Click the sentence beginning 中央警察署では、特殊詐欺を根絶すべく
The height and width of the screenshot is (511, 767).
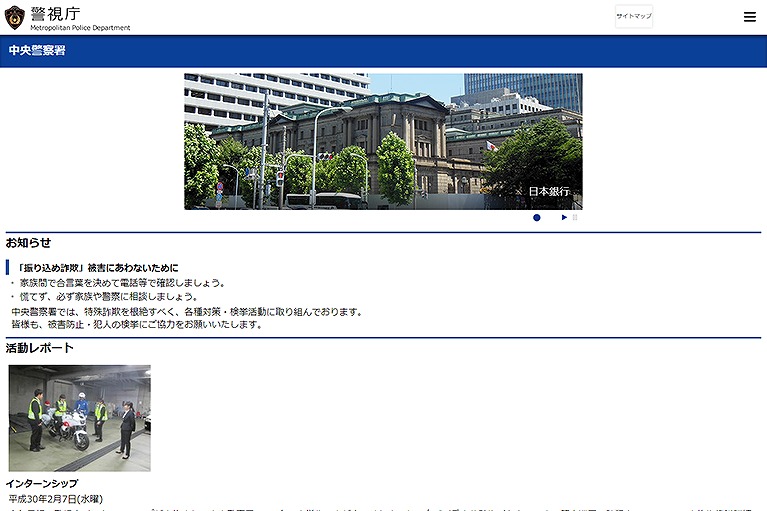coord(187,311)
